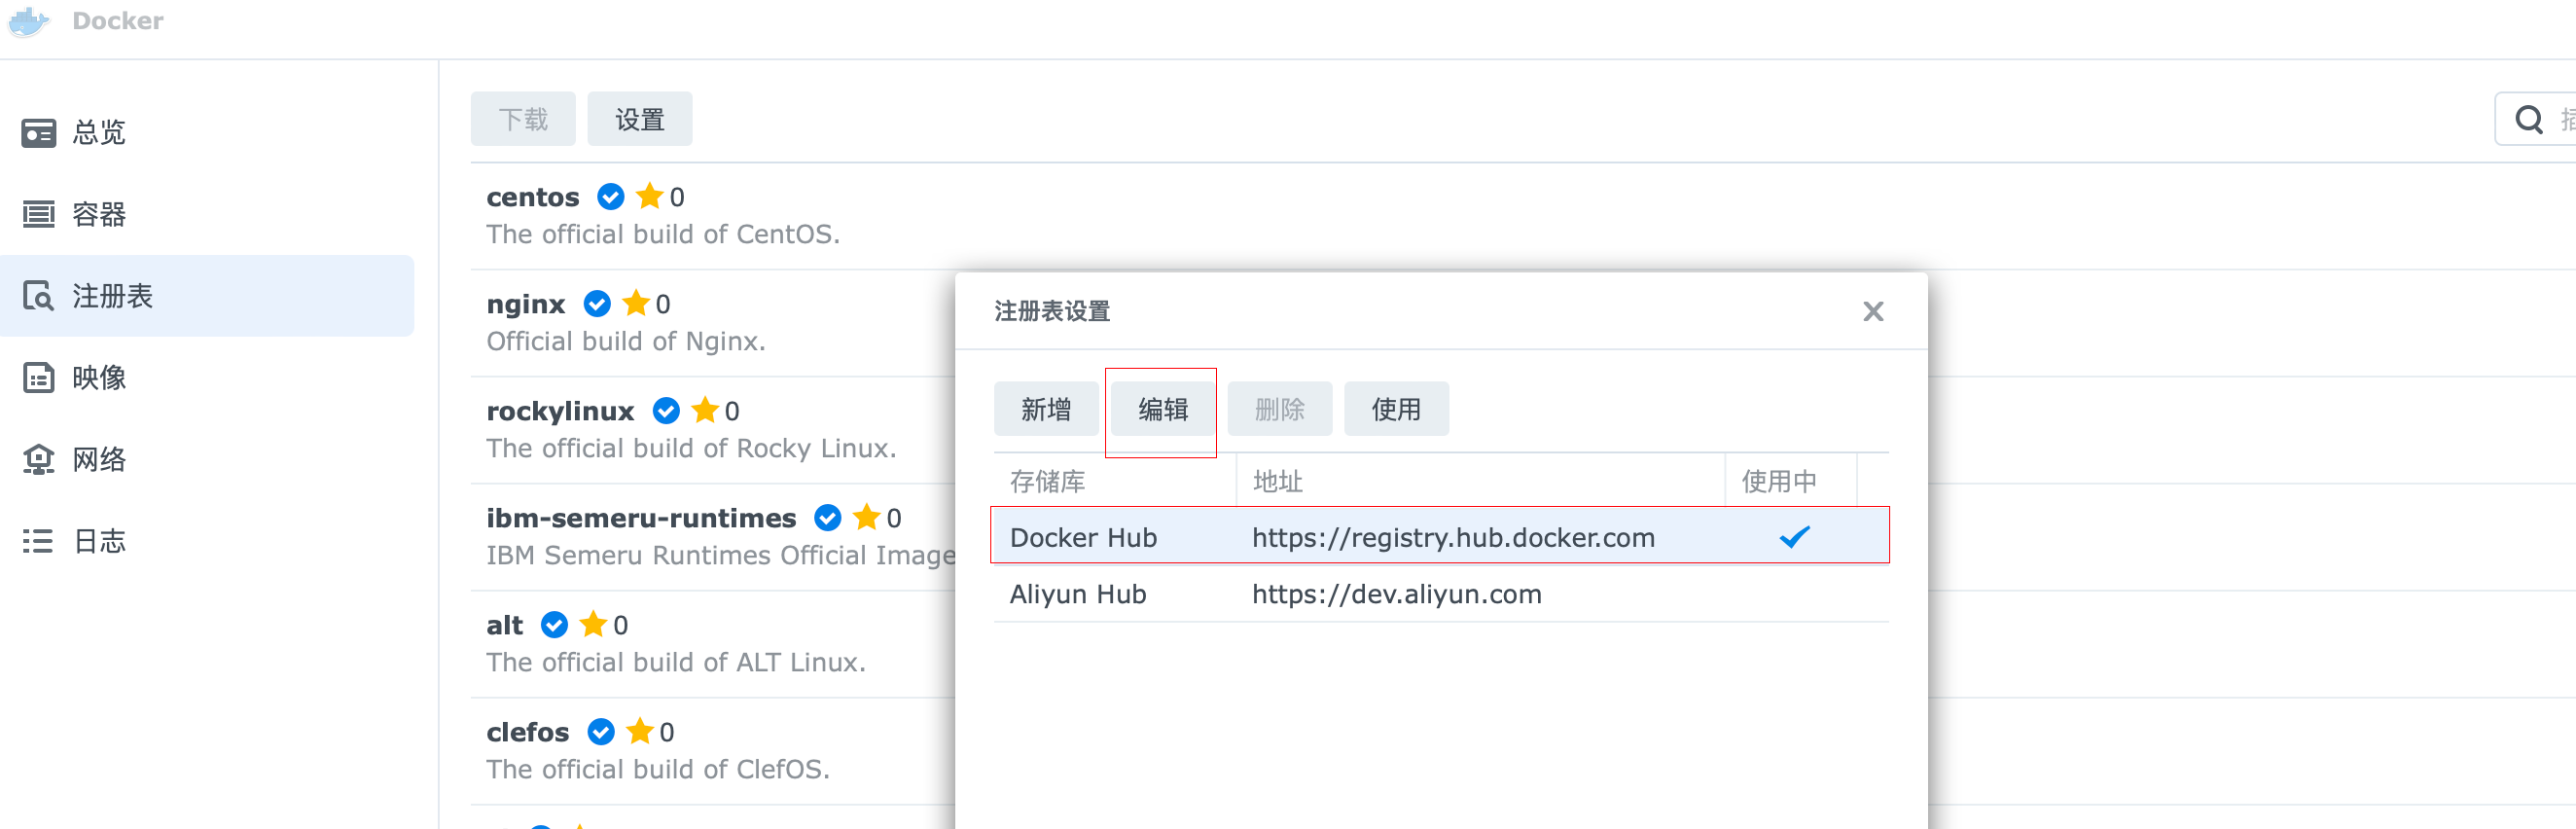
Task: Click the 'The official build of CentOS.' description
Action: click(663, 235)
